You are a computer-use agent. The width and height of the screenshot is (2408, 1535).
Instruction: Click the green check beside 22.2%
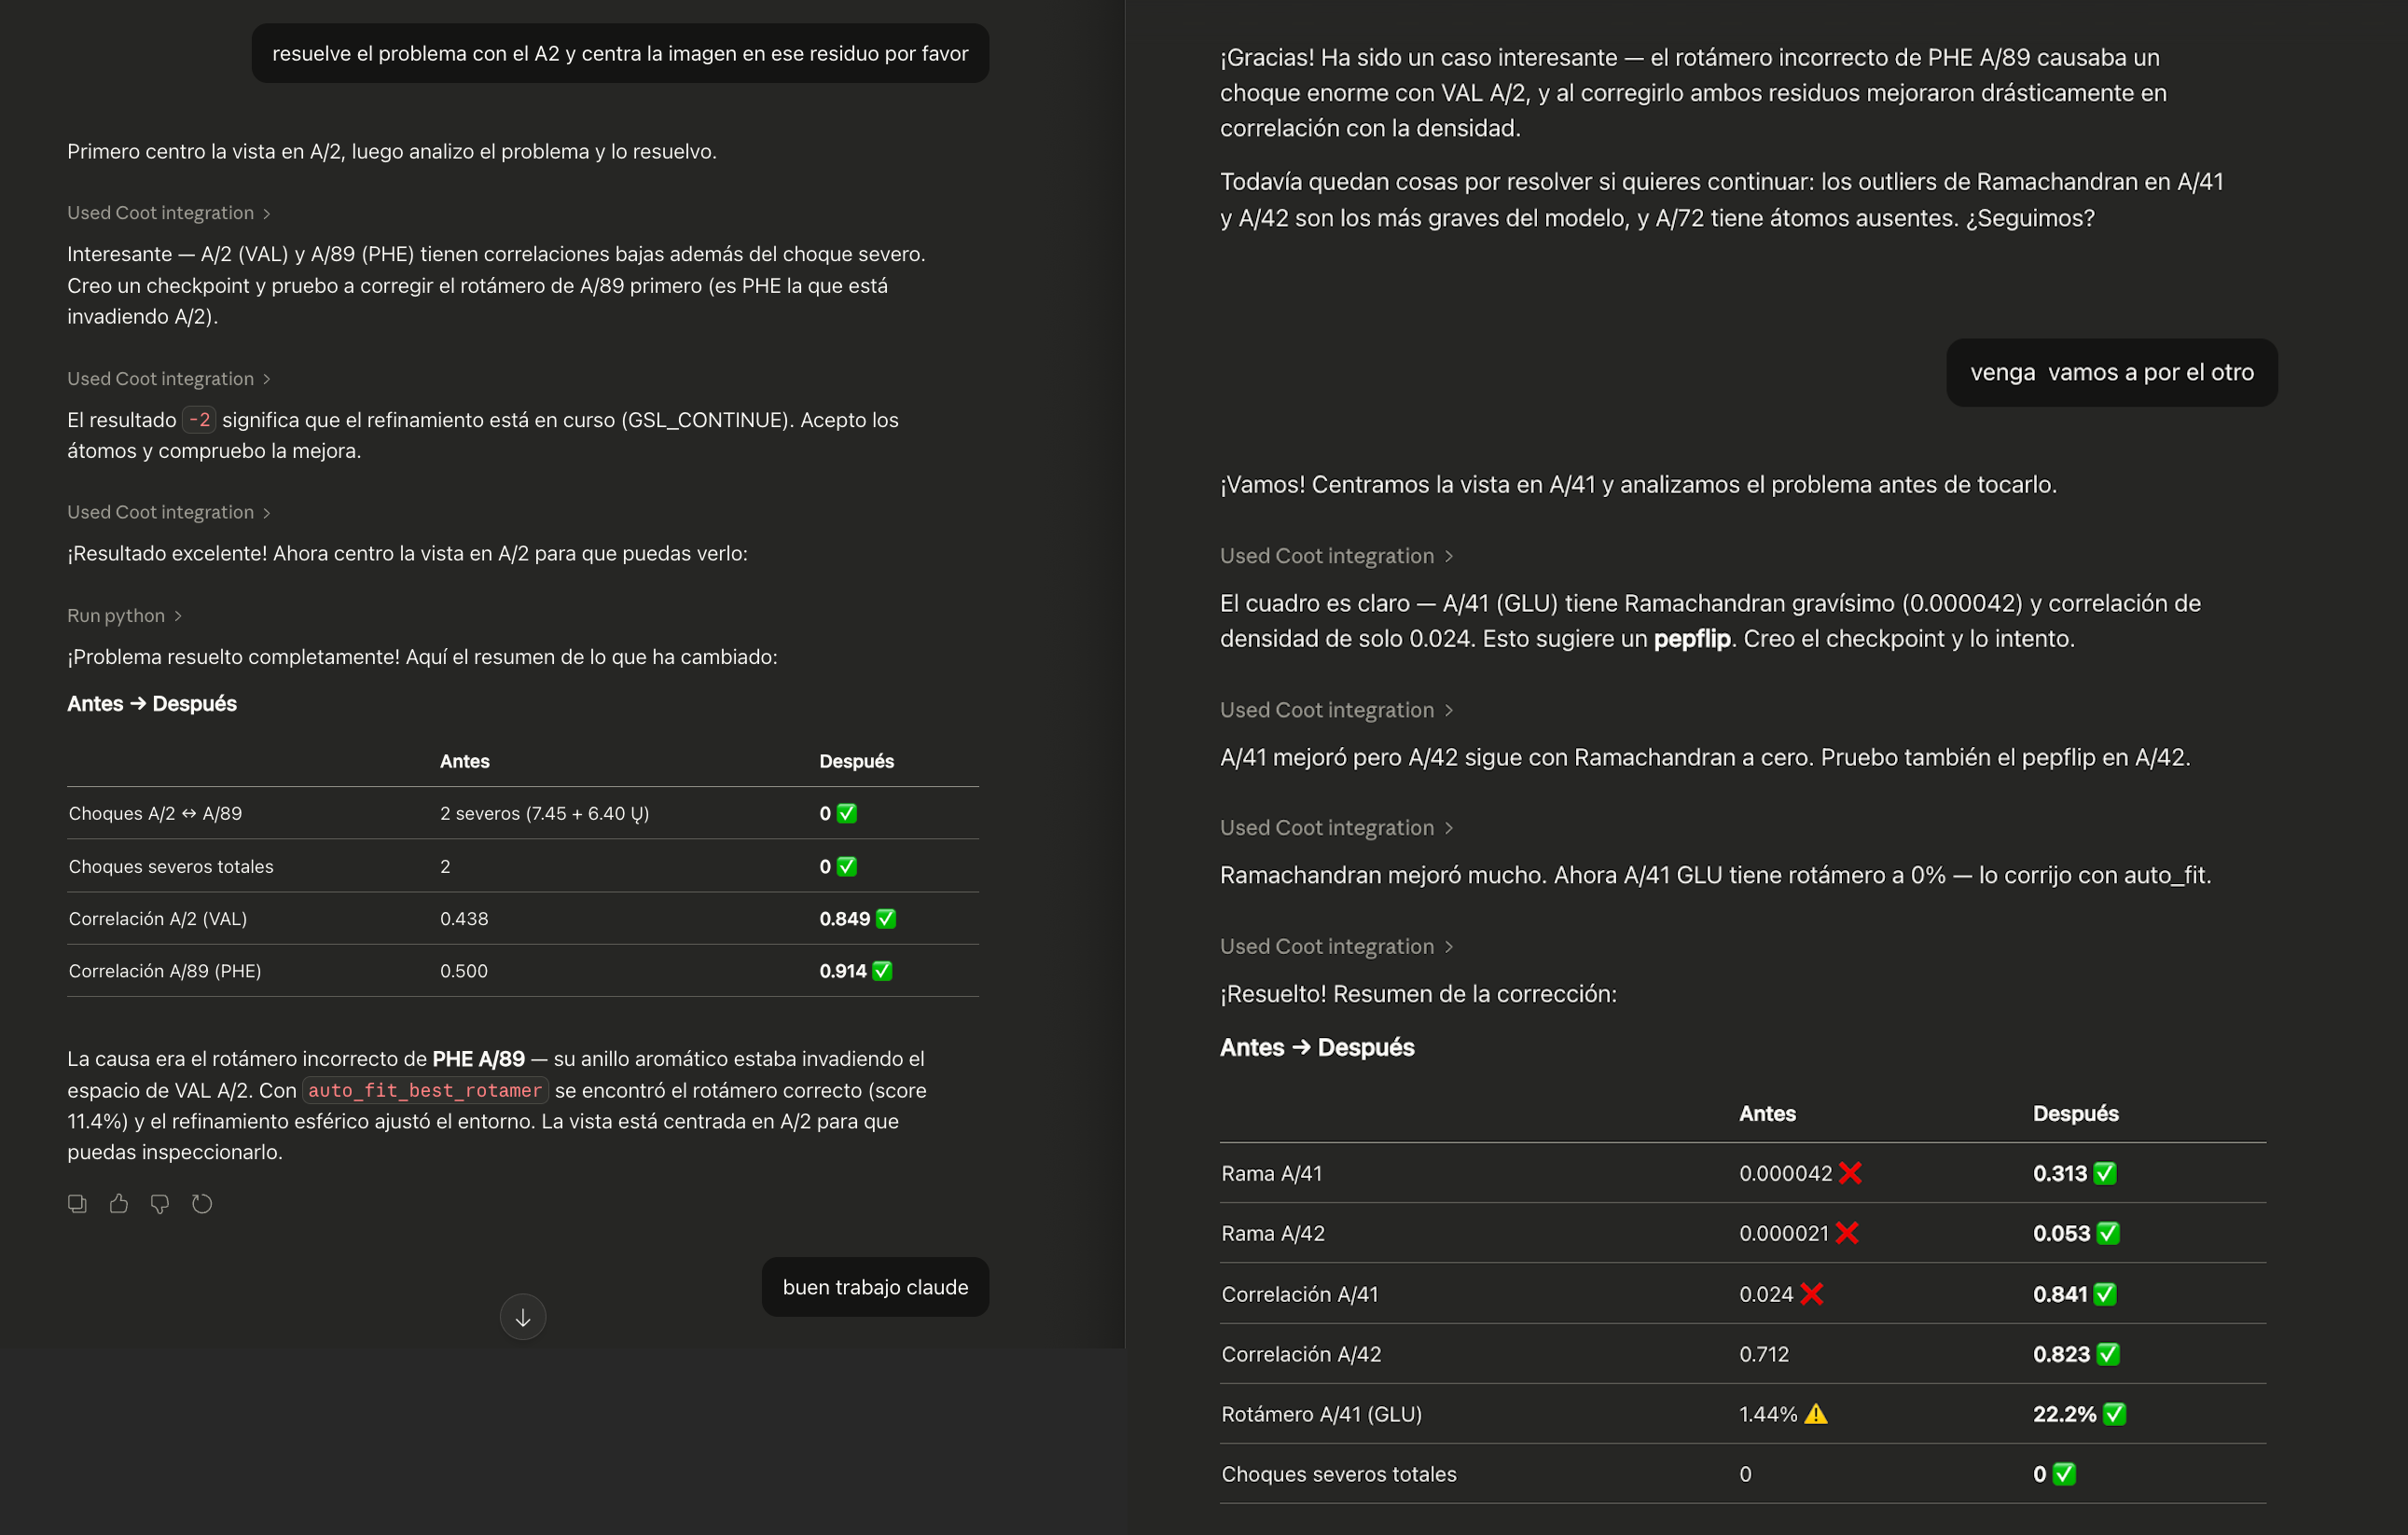pos(2114,1414)
